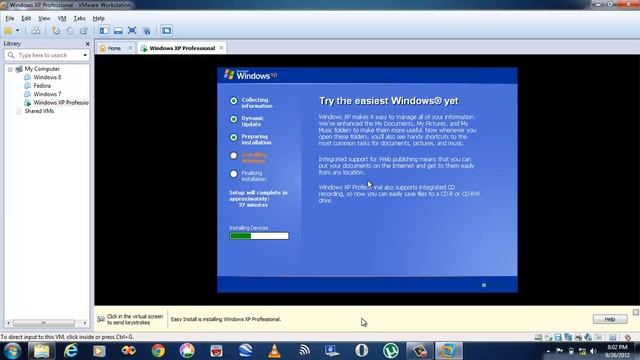640x360 pixels.
Task: Open Windows Explorer from the taskbar
Action: (41, 351)
